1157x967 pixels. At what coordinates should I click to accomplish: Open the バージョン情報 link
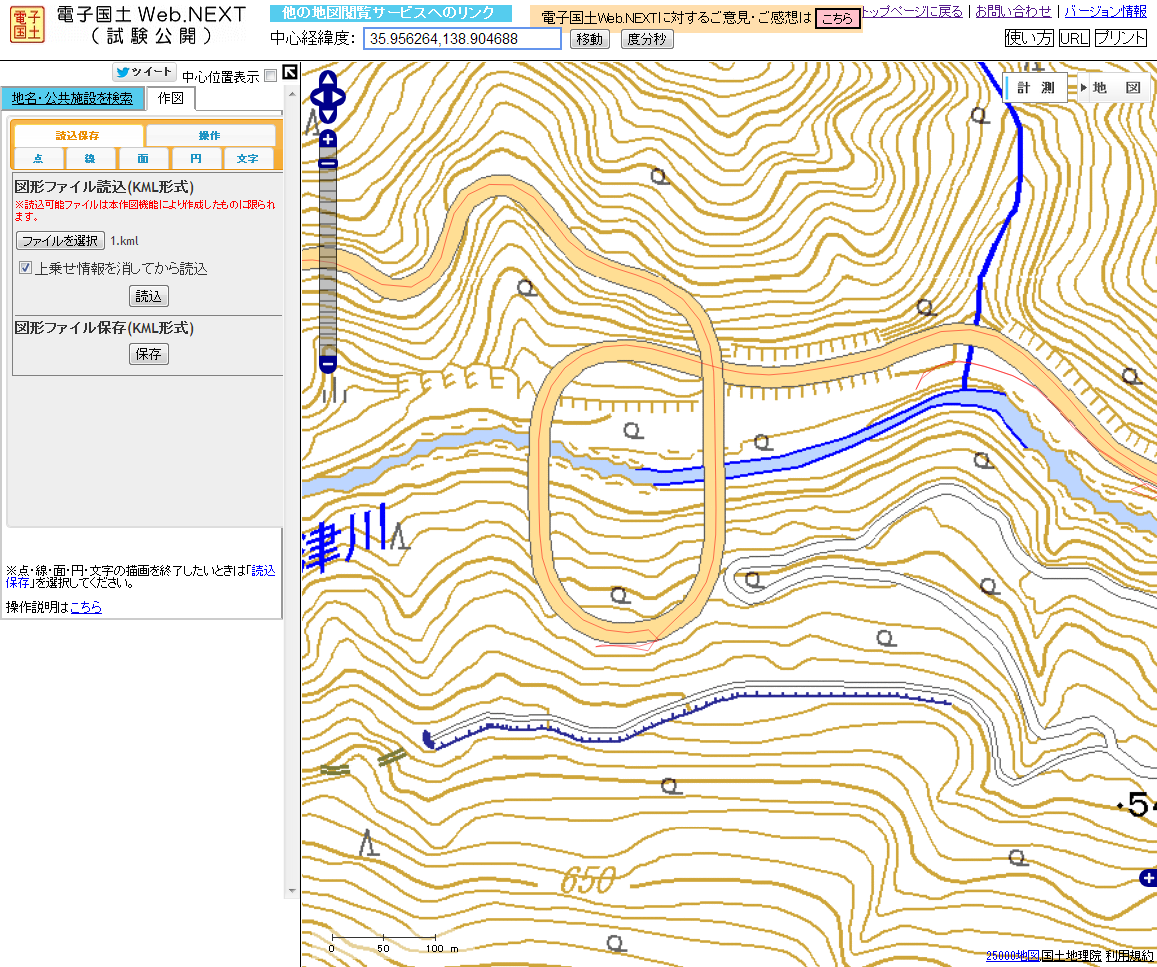1105,11
